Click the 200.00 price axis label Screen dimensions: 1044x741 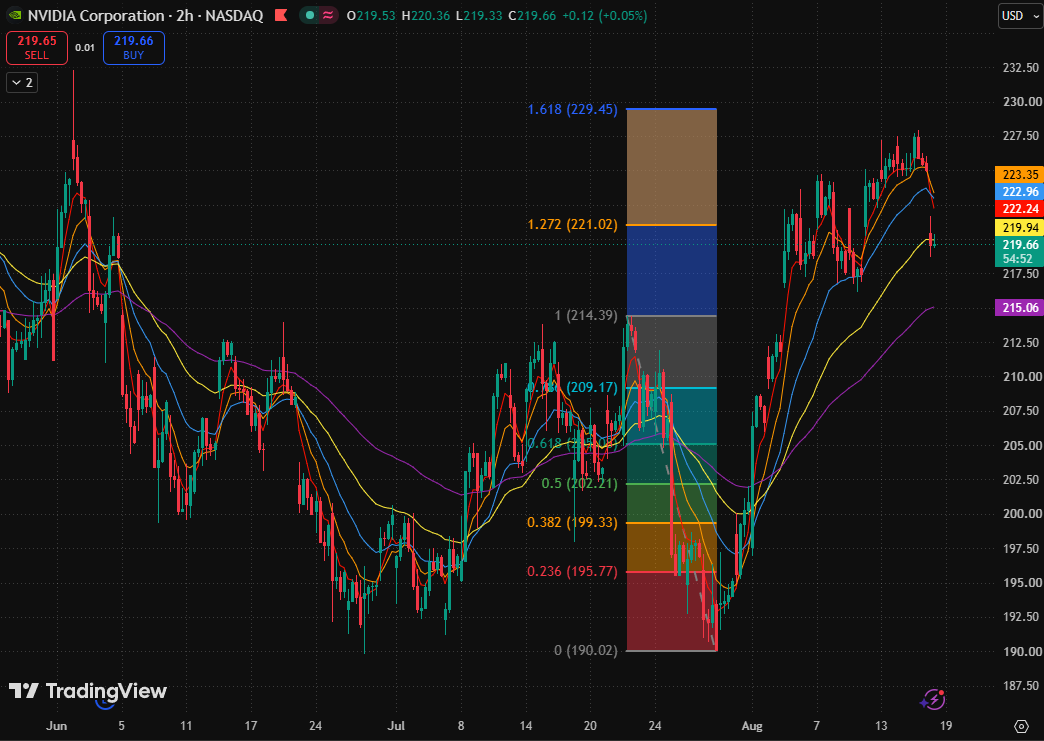[x=1022, y=514]
